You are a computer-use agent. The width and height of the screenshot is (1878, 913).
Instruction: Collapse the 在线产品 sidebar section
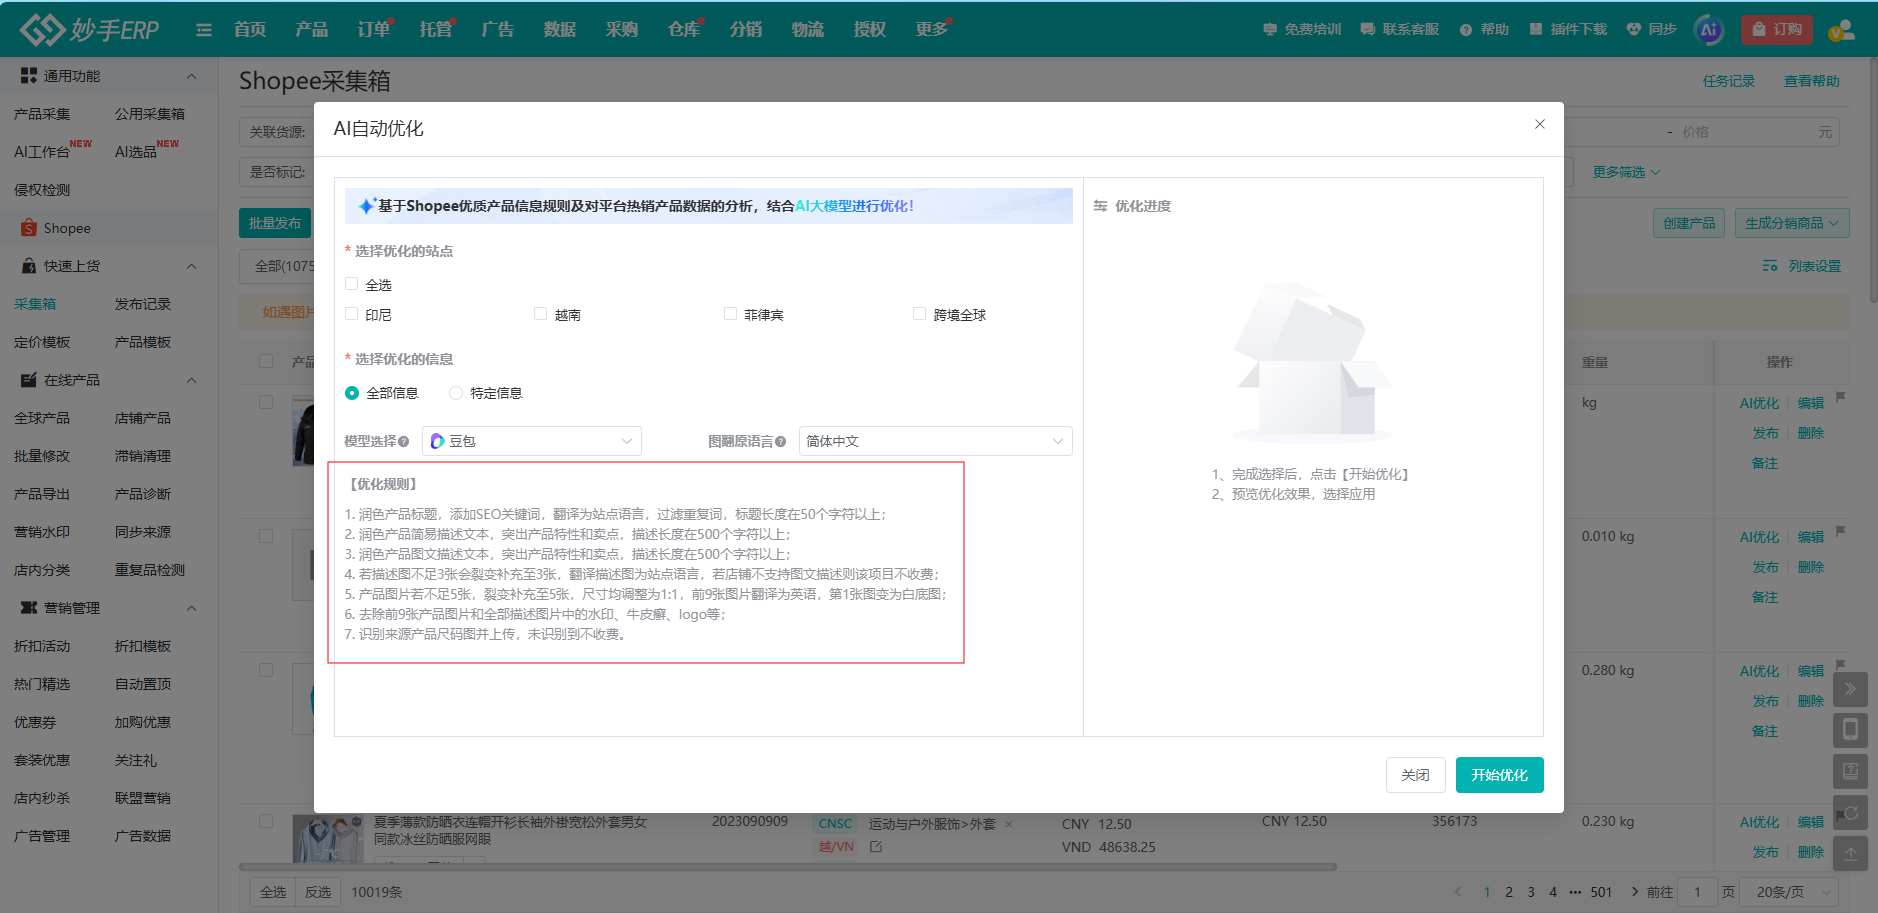pyautogui.click(x=191, y=380)
